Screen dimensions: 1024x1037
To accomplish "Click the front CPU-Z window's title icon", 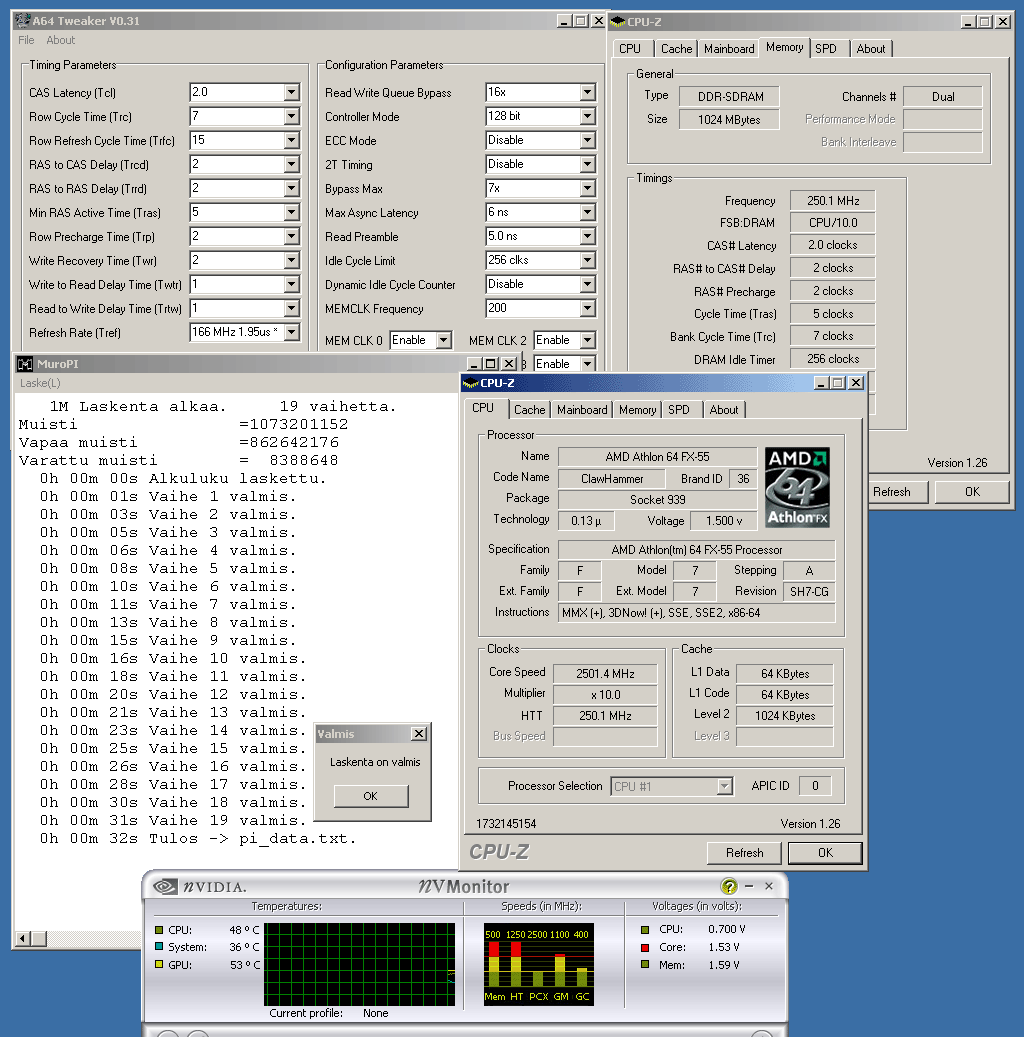I will point(470,383).
